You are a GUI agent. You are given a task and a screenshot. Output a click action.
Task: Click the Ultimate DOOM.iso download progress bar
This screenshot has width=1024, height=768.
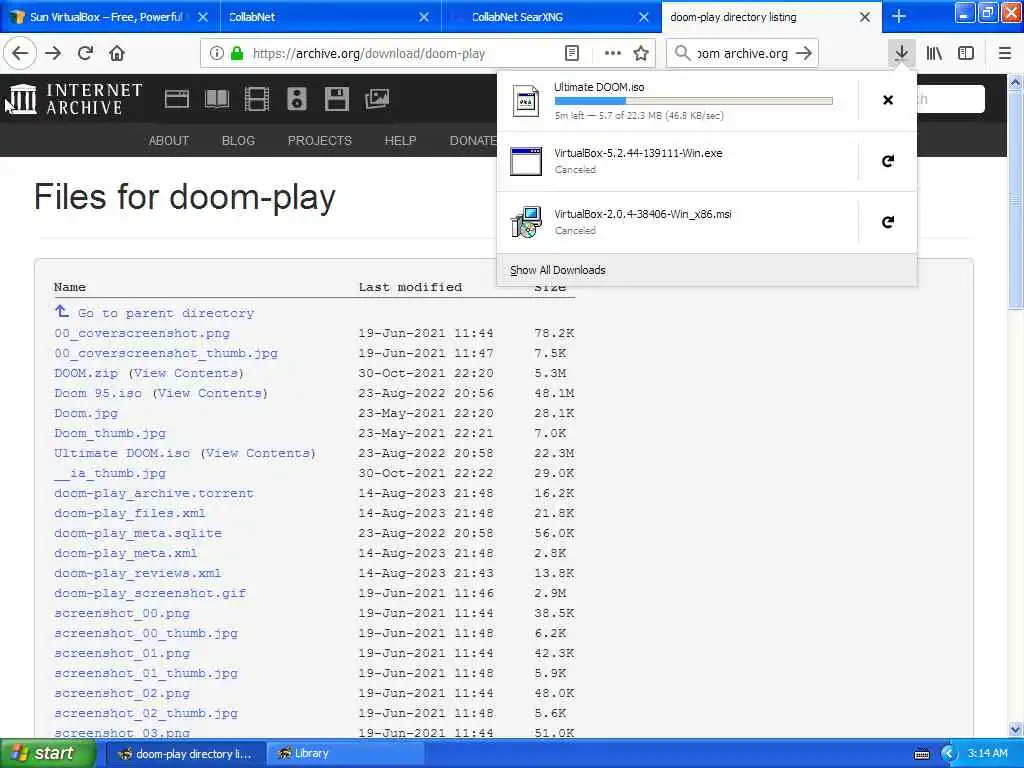694,101
